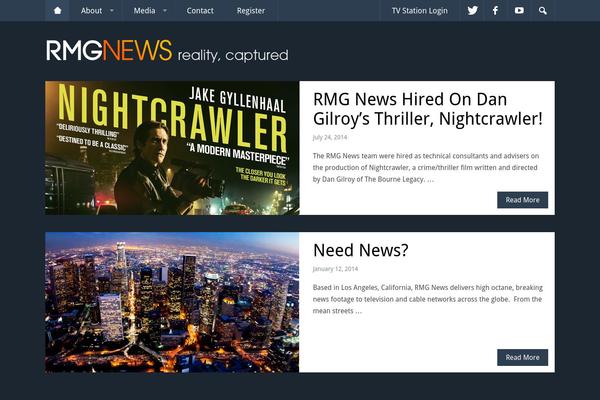Image resolution: width=600 pixels, height=400 pixels.
Task: Open the search magnifier icon
Action: click(x=543, y=11)
